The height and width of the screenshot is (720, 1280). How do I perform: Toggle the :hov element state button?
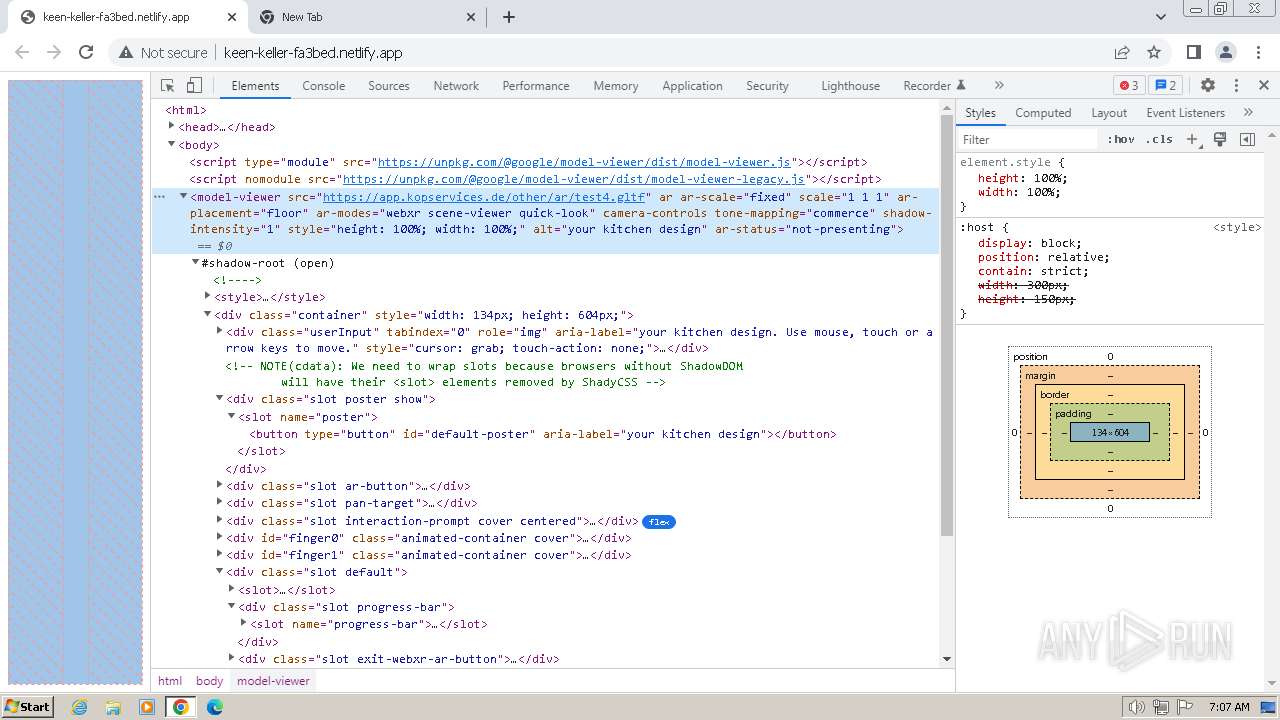click(x=1120, y=140)
